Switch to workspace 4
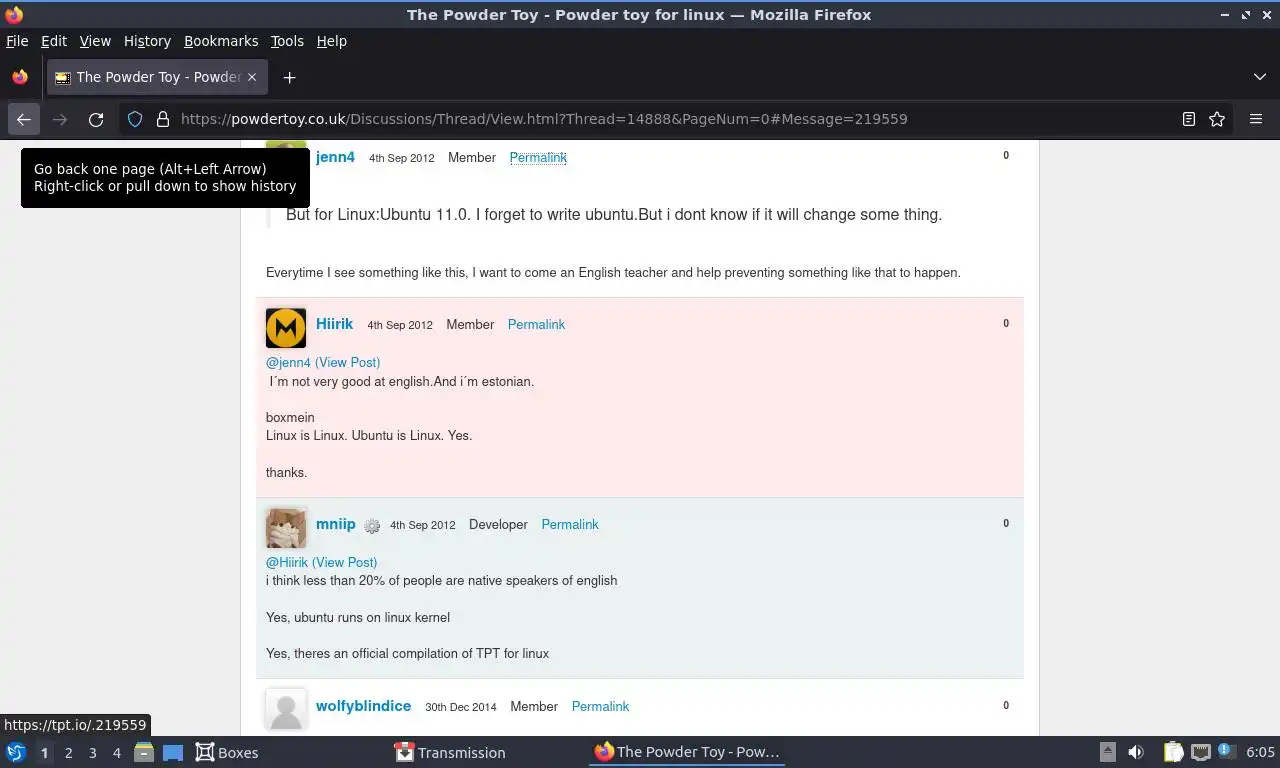The image size is (1280, 768). (x=116, y=753)
